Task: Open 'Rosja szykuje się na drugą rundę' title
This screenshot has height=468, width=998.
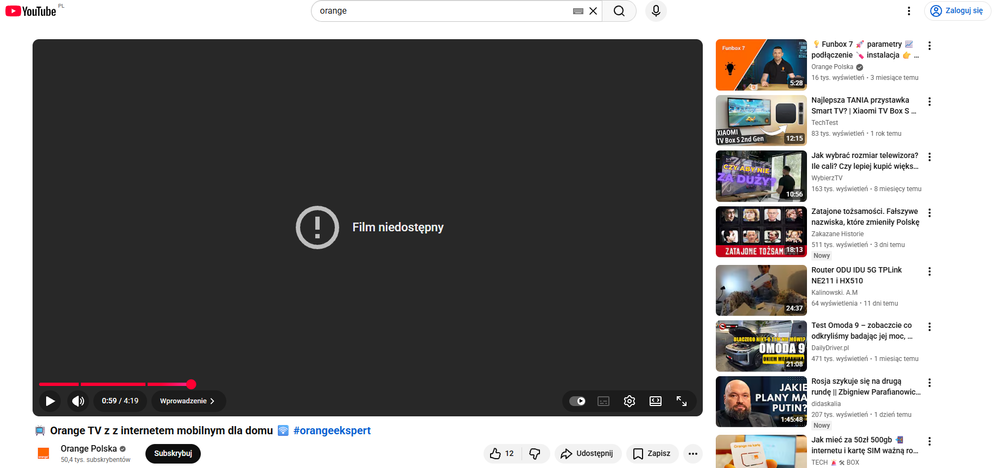Action: click(866, 386)
